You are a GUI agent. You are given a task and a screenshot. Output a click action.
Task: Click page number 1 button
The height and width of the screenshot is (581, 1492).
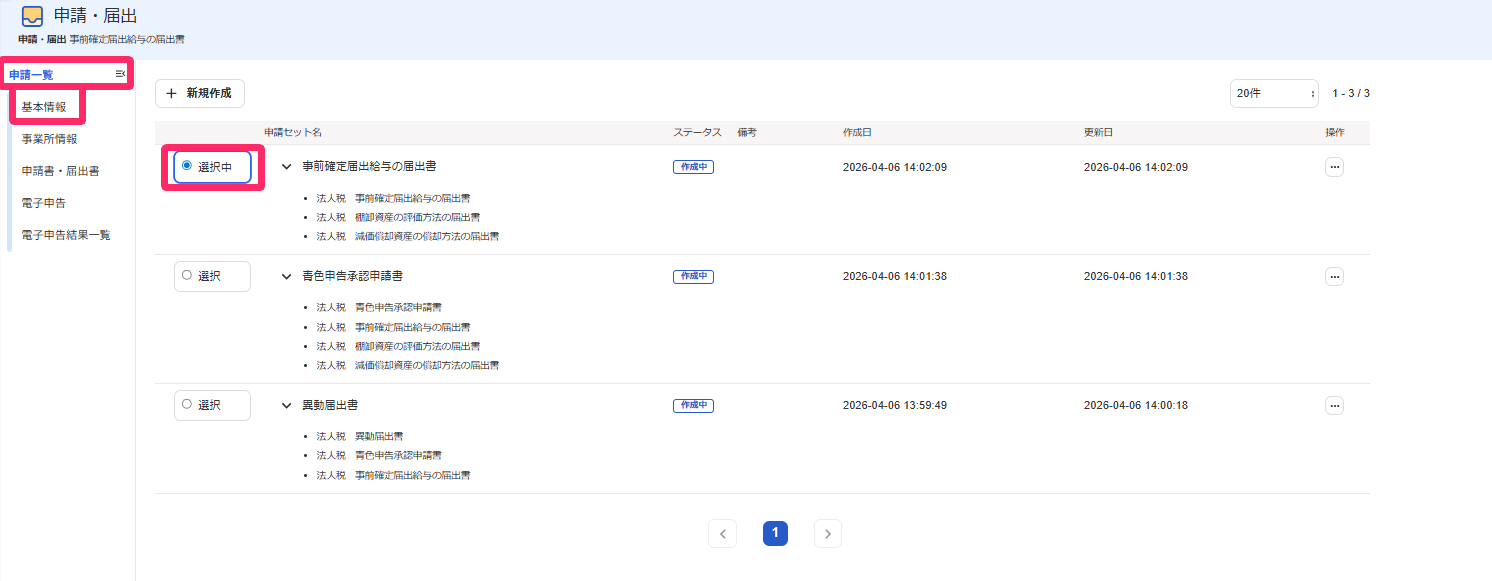775,533
